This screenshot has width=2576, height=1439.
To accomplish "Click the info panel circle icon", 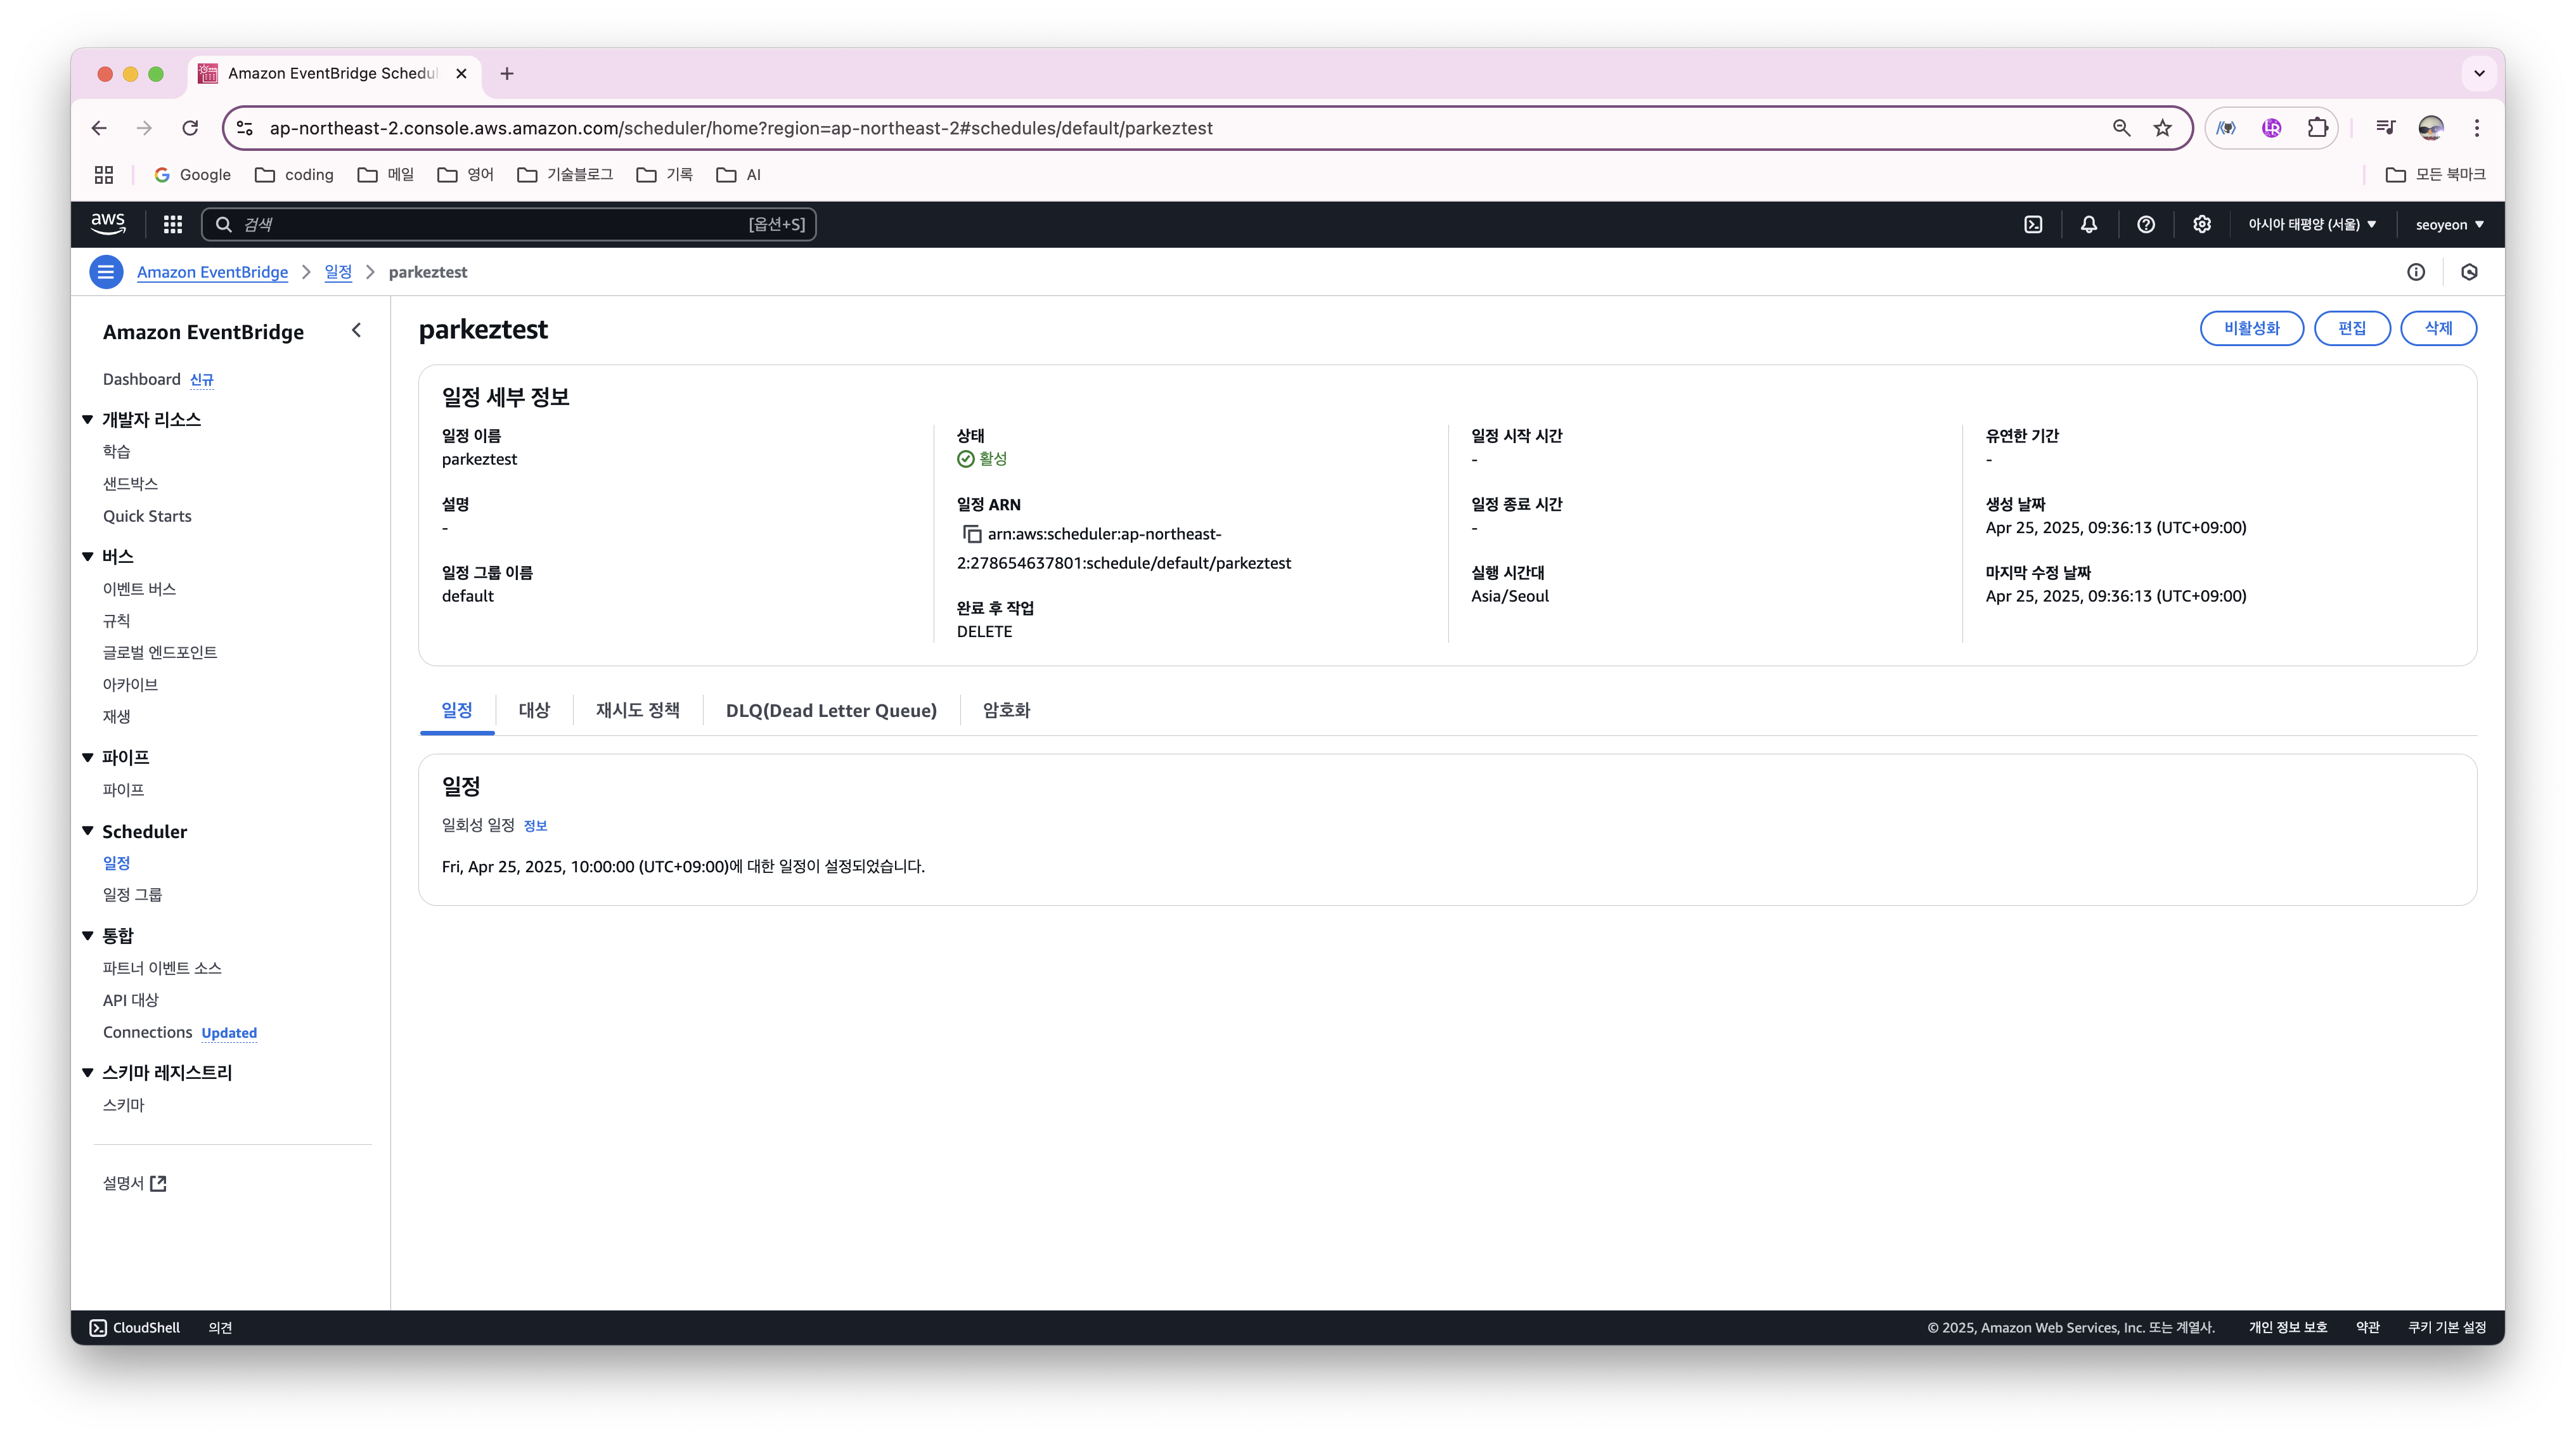I will [x=2416, y=272].
